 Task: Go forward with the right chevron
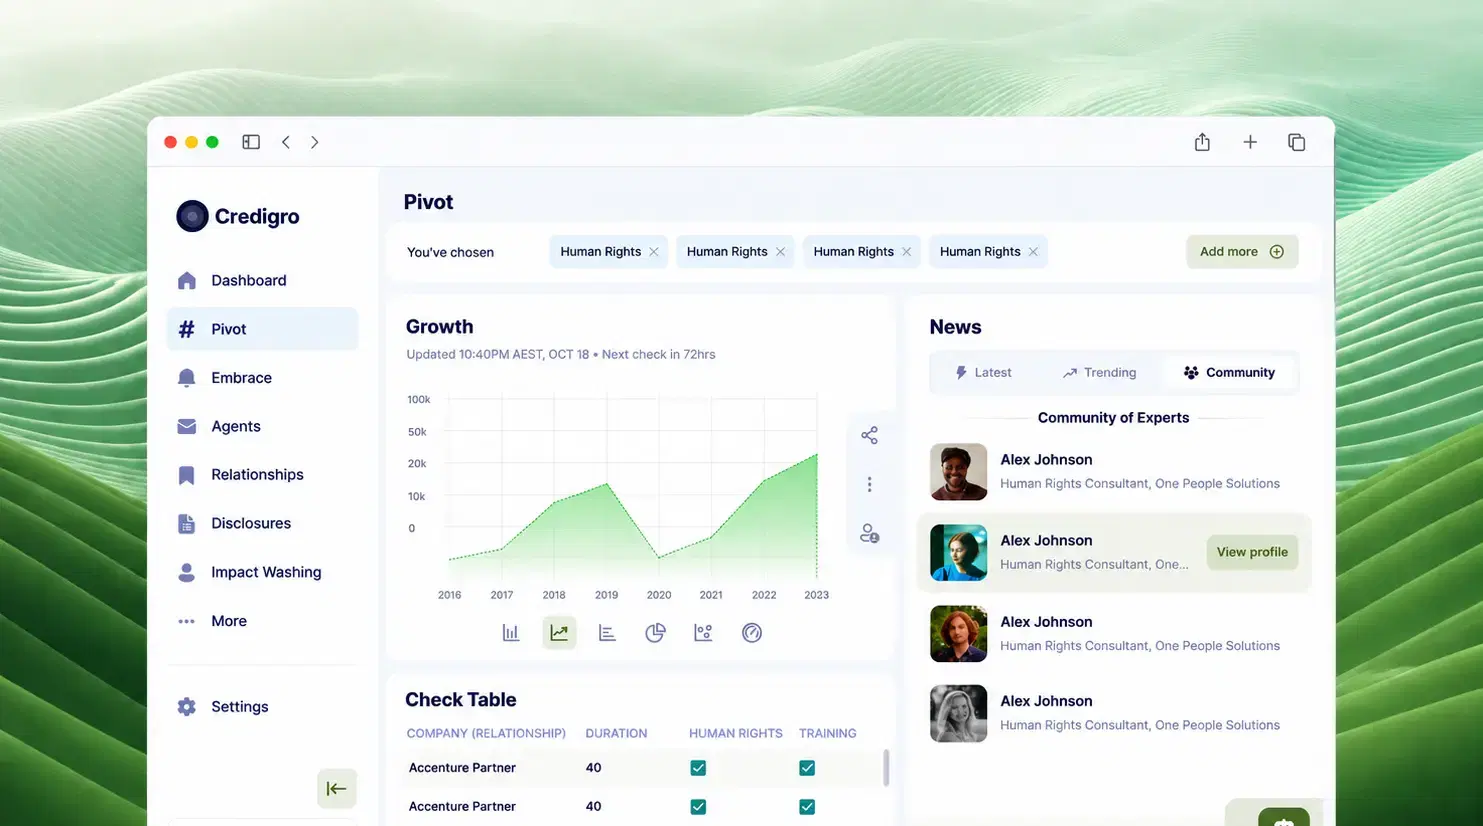pos(315,142)
